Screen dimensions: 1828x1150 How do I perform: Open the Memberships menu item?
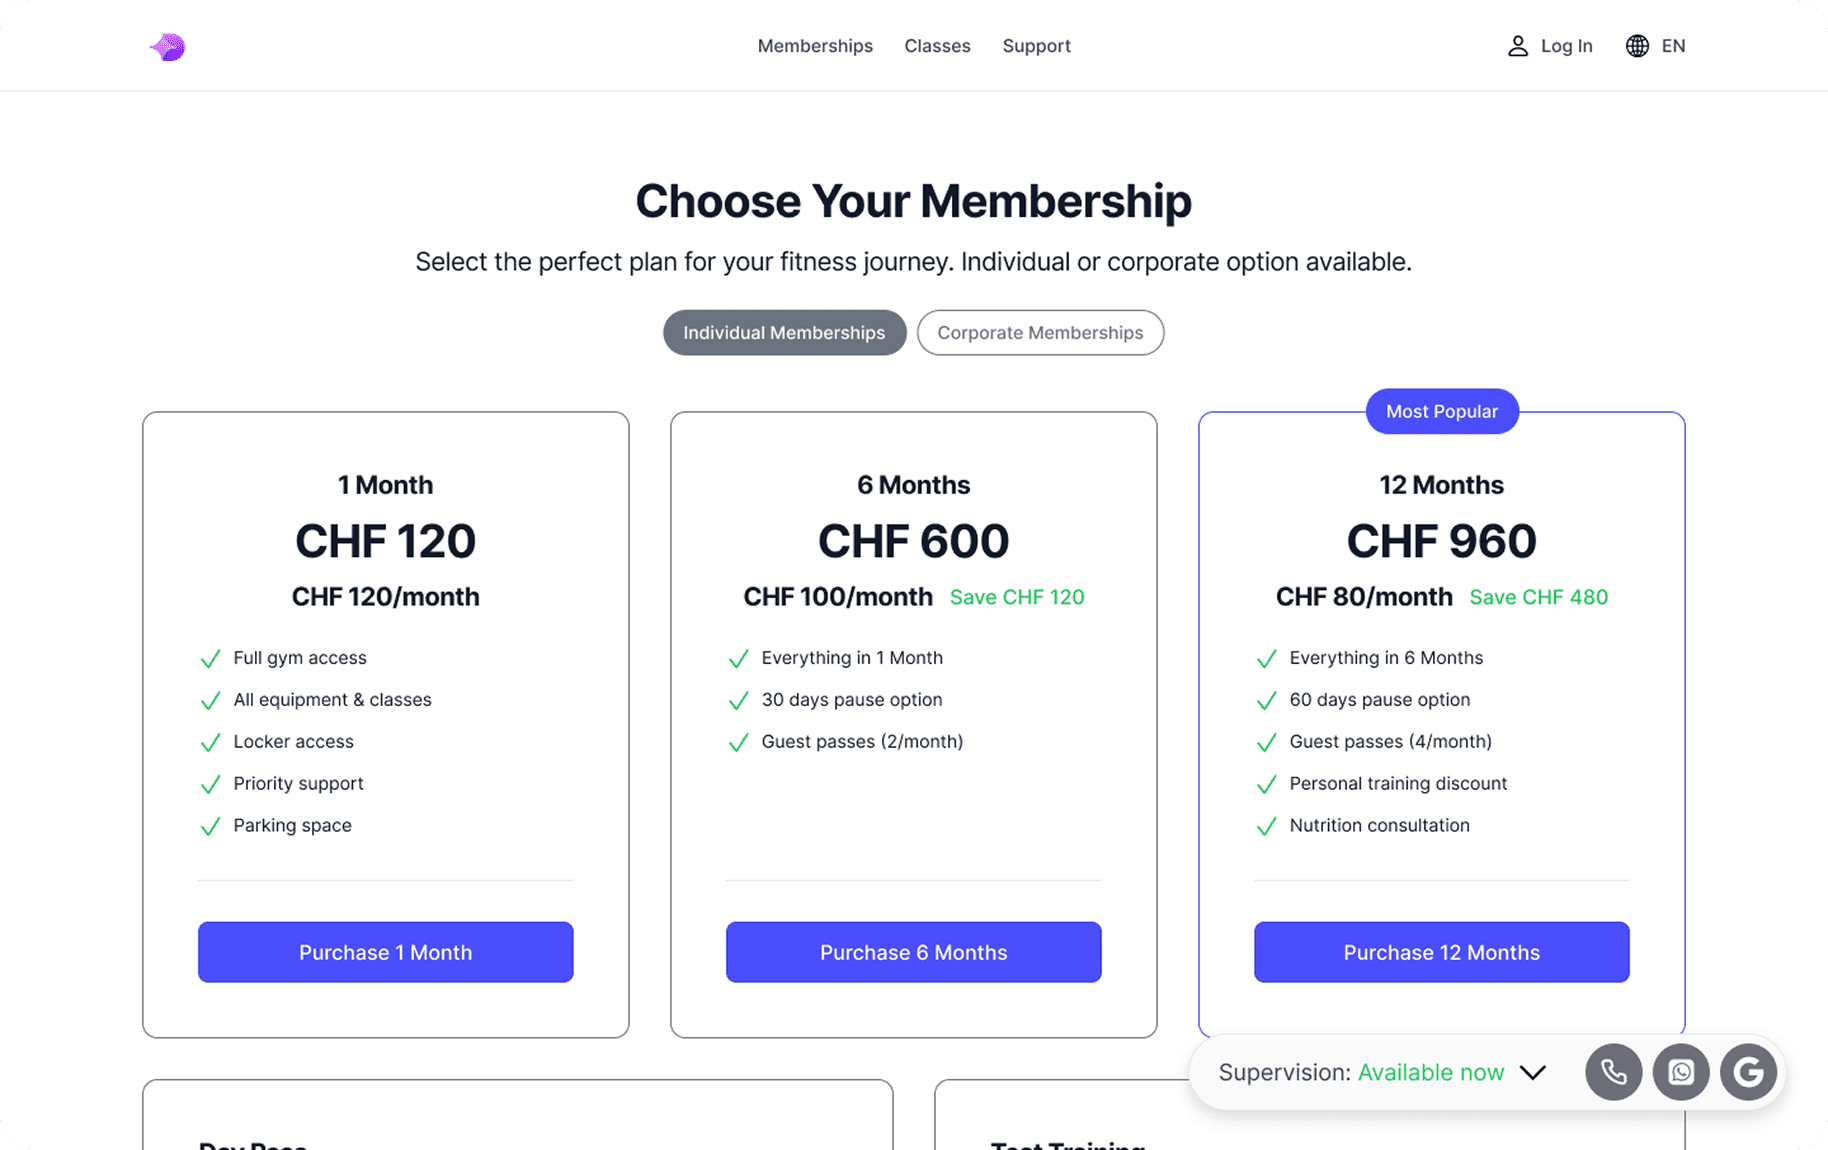tap(815, 46)
